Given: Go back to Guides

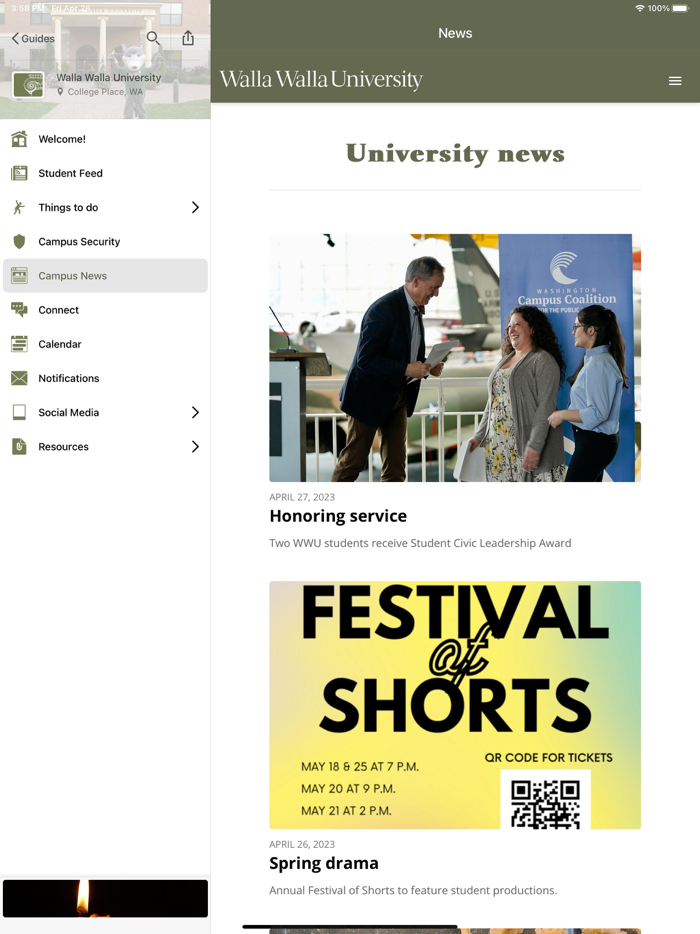Looking at the screenshot, I should pos(33,39).
